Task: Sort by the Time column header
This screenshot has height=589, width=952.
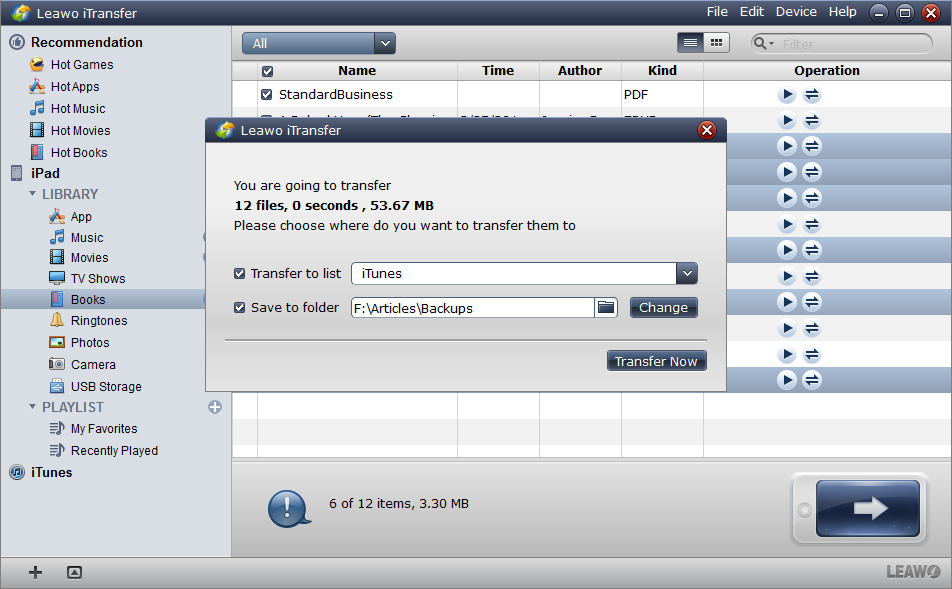Action: (x=498, y=71)
